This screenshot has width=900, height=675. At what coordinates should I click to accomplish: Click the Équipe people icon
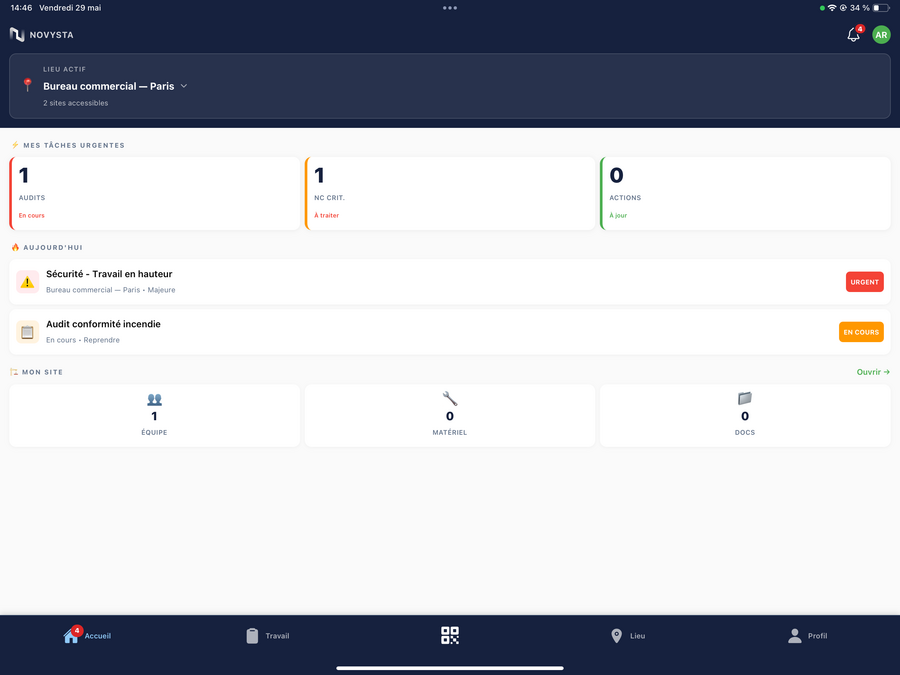tap(154, 399)
